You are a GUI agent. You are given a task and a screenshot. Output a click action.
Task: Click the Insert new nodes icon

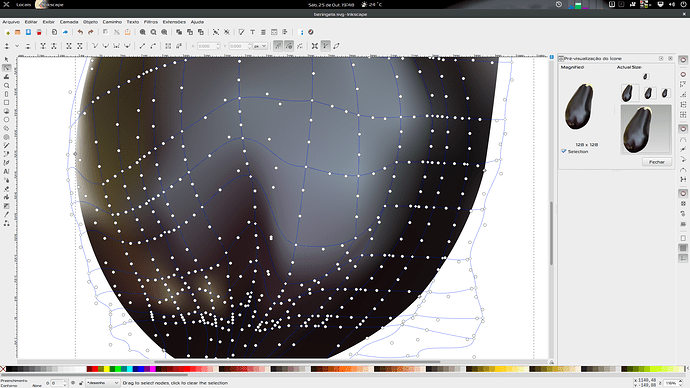7,46
